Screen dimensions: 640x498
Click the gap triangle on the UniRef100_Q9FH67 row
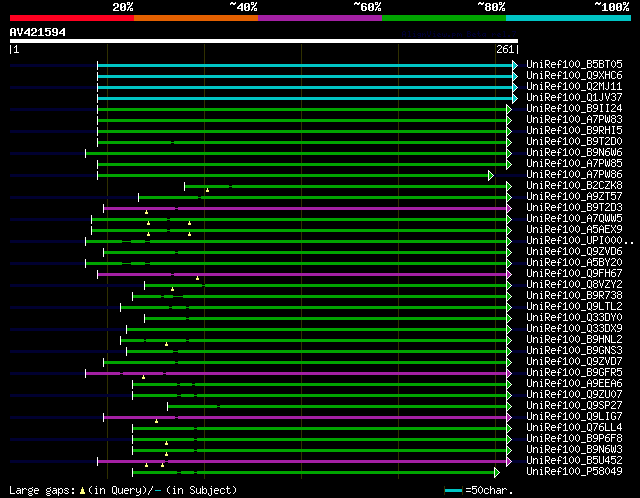pyautogui.click(x=197, y=278)
